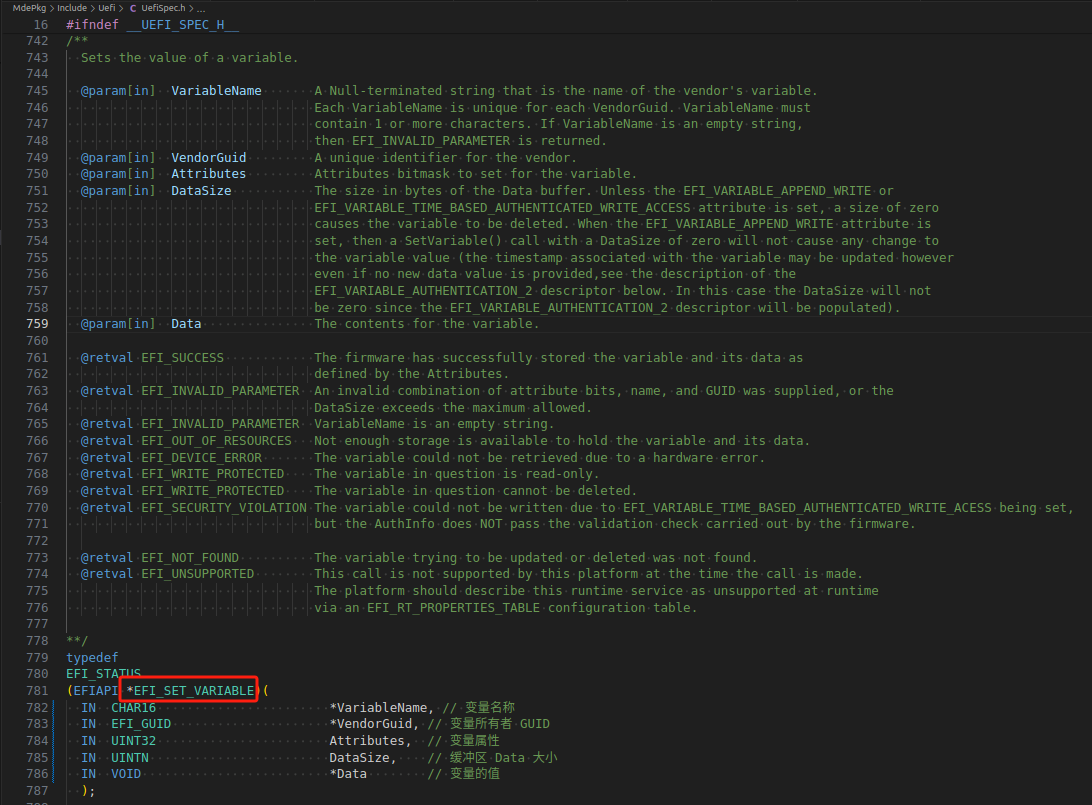Expand the trailing "..." breadcrumb item

200,7
